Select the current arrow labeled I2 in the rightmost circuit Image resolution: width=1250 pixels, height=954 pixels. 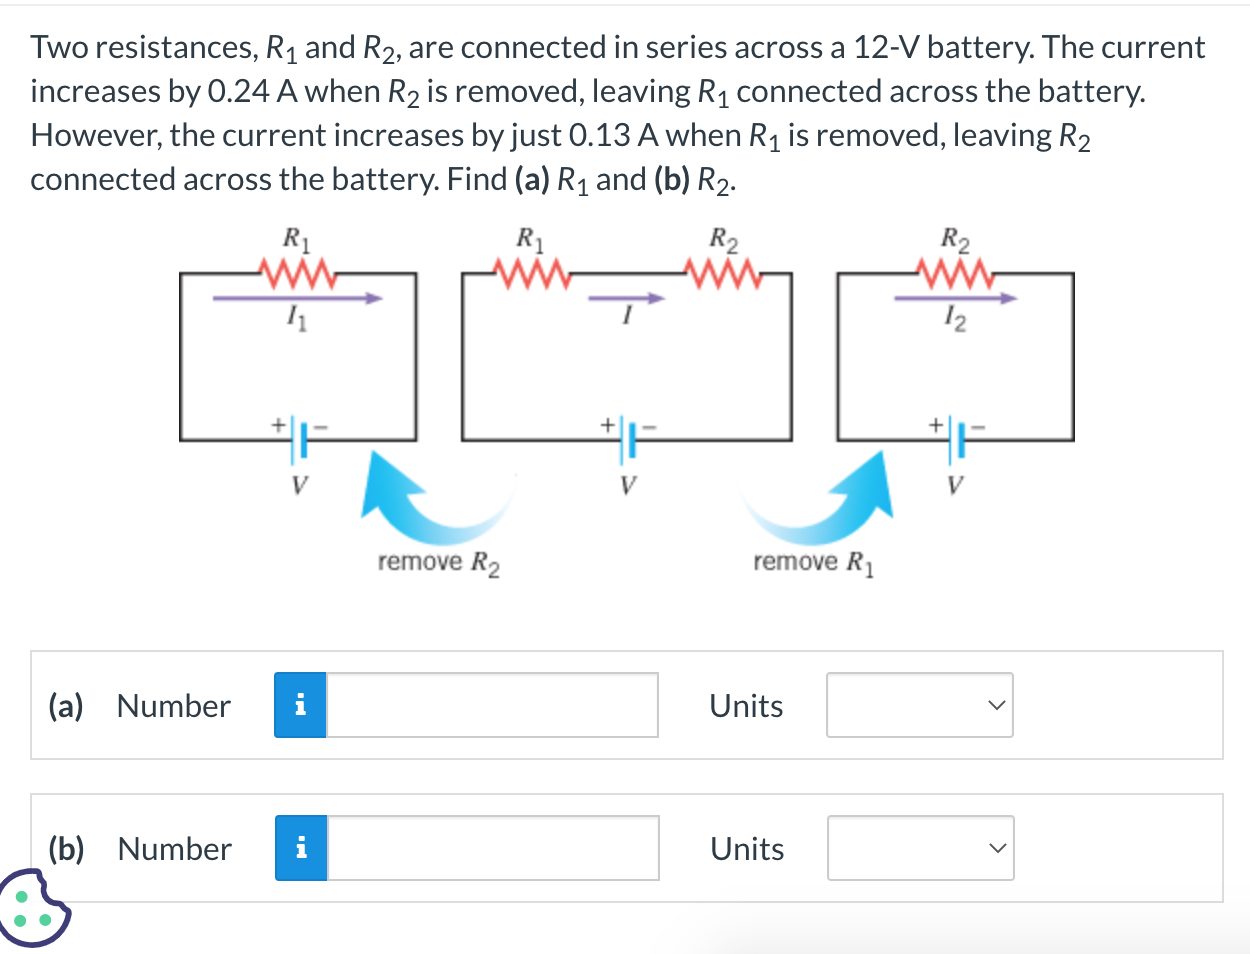point(955,297)
